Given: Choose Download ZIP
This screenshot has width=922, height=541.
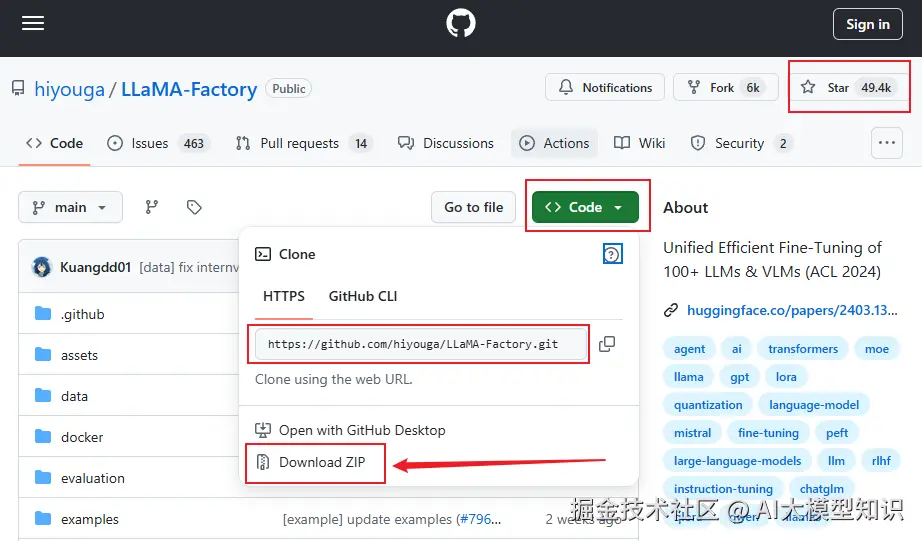Looking at the screenshot, I should pyautogui.click(x=310, y=462).
